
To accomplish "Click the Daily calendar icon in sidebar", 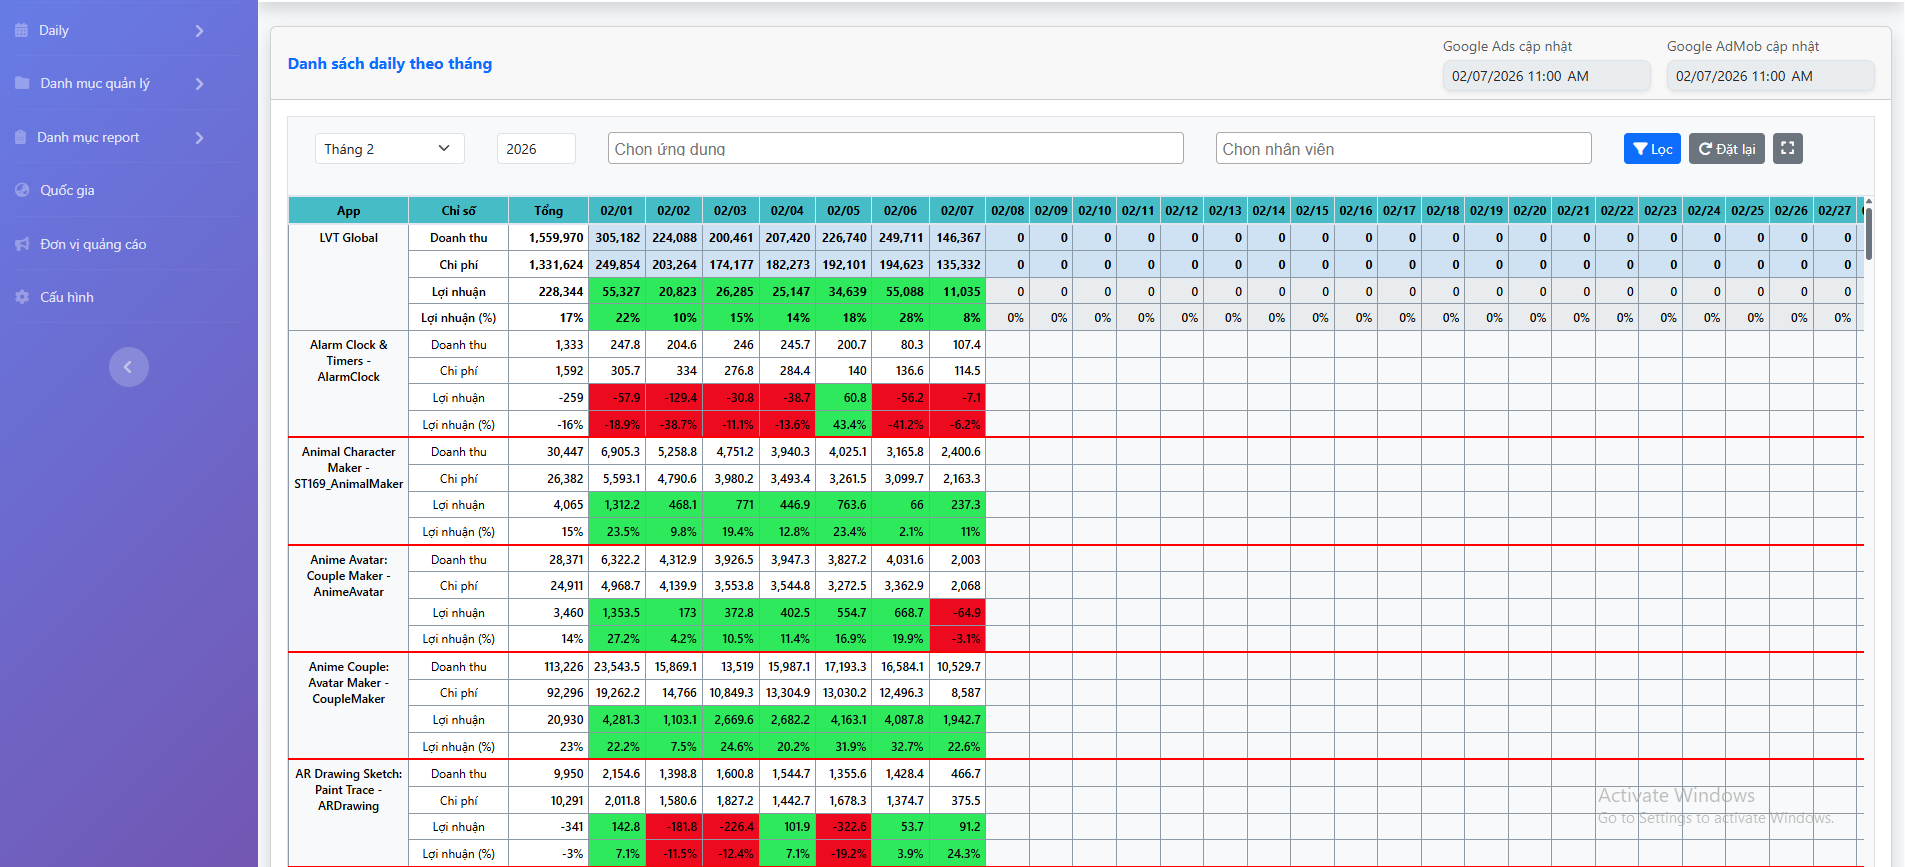I will 21,30.
